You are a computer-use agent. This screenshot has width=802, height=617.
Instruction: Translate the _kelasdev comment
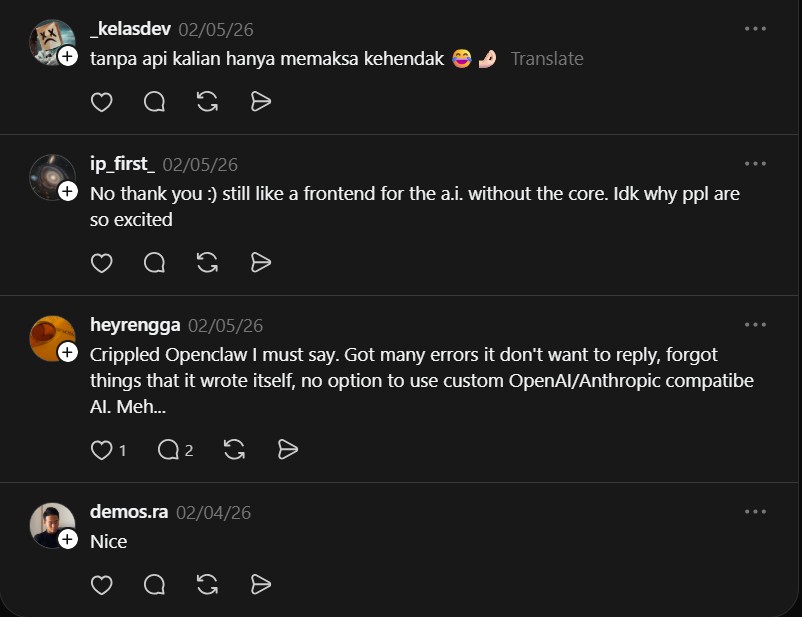(x=547, y=59)
